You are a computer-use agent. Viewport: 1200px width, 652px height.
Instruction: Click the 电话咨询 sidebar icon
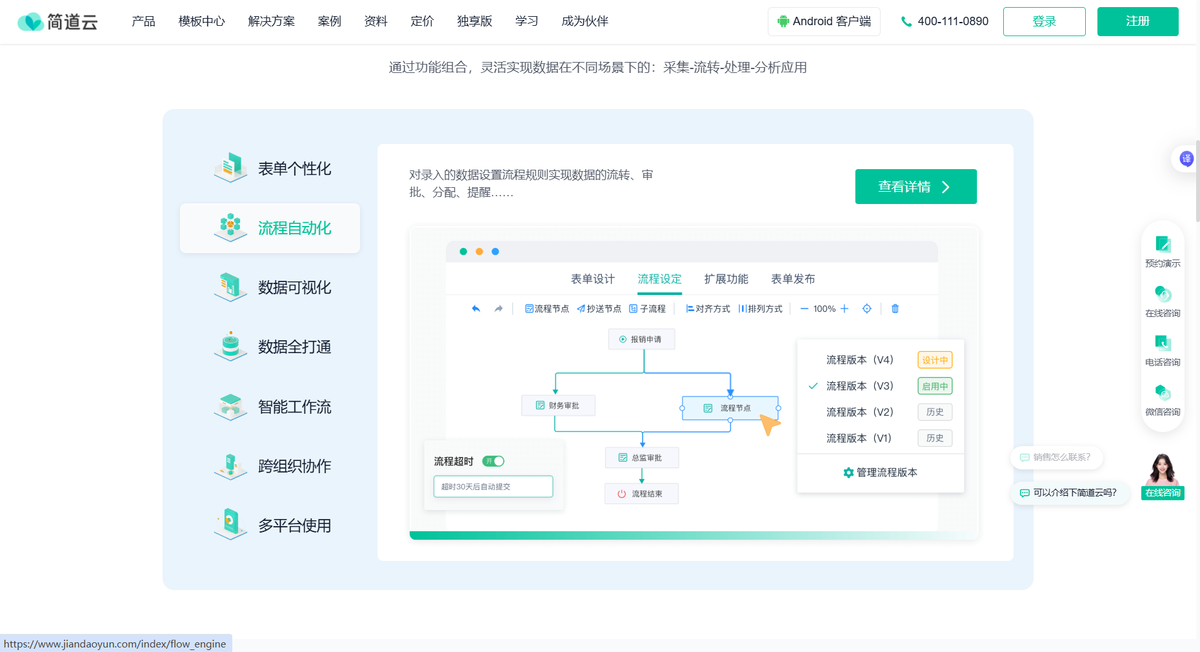(1162, 342)
